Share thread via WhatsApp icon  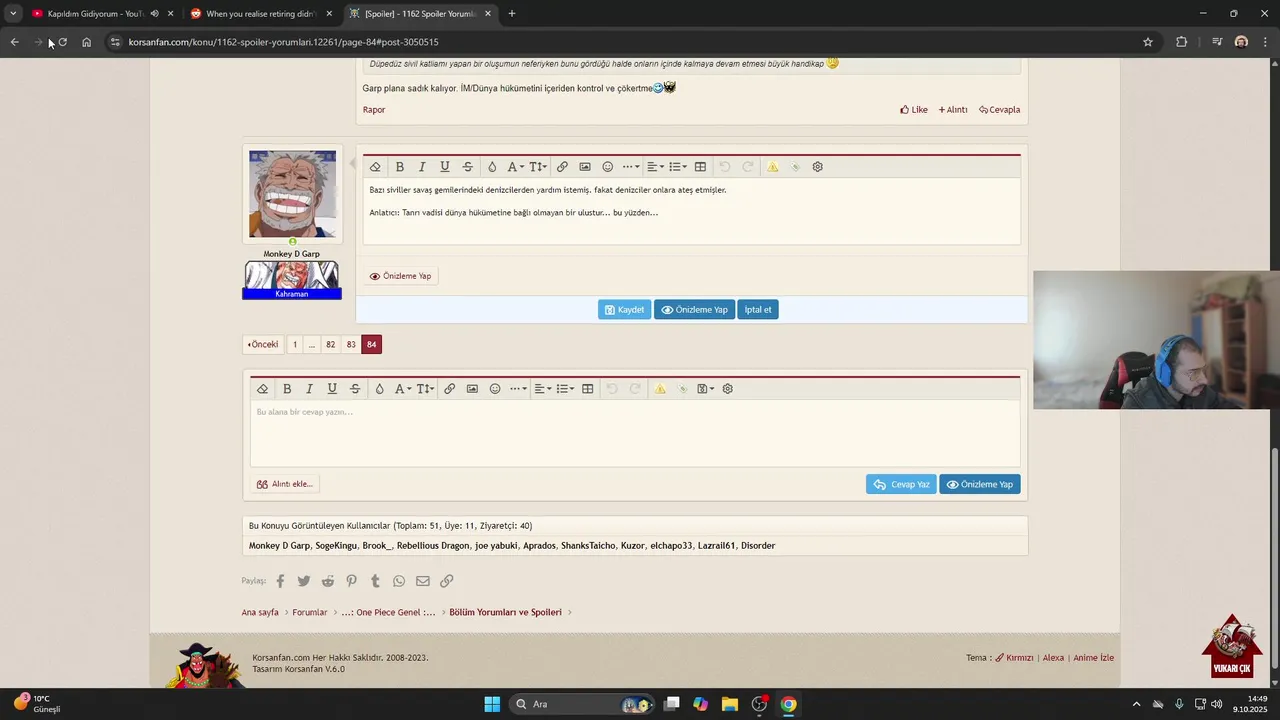tap(399, 581)
